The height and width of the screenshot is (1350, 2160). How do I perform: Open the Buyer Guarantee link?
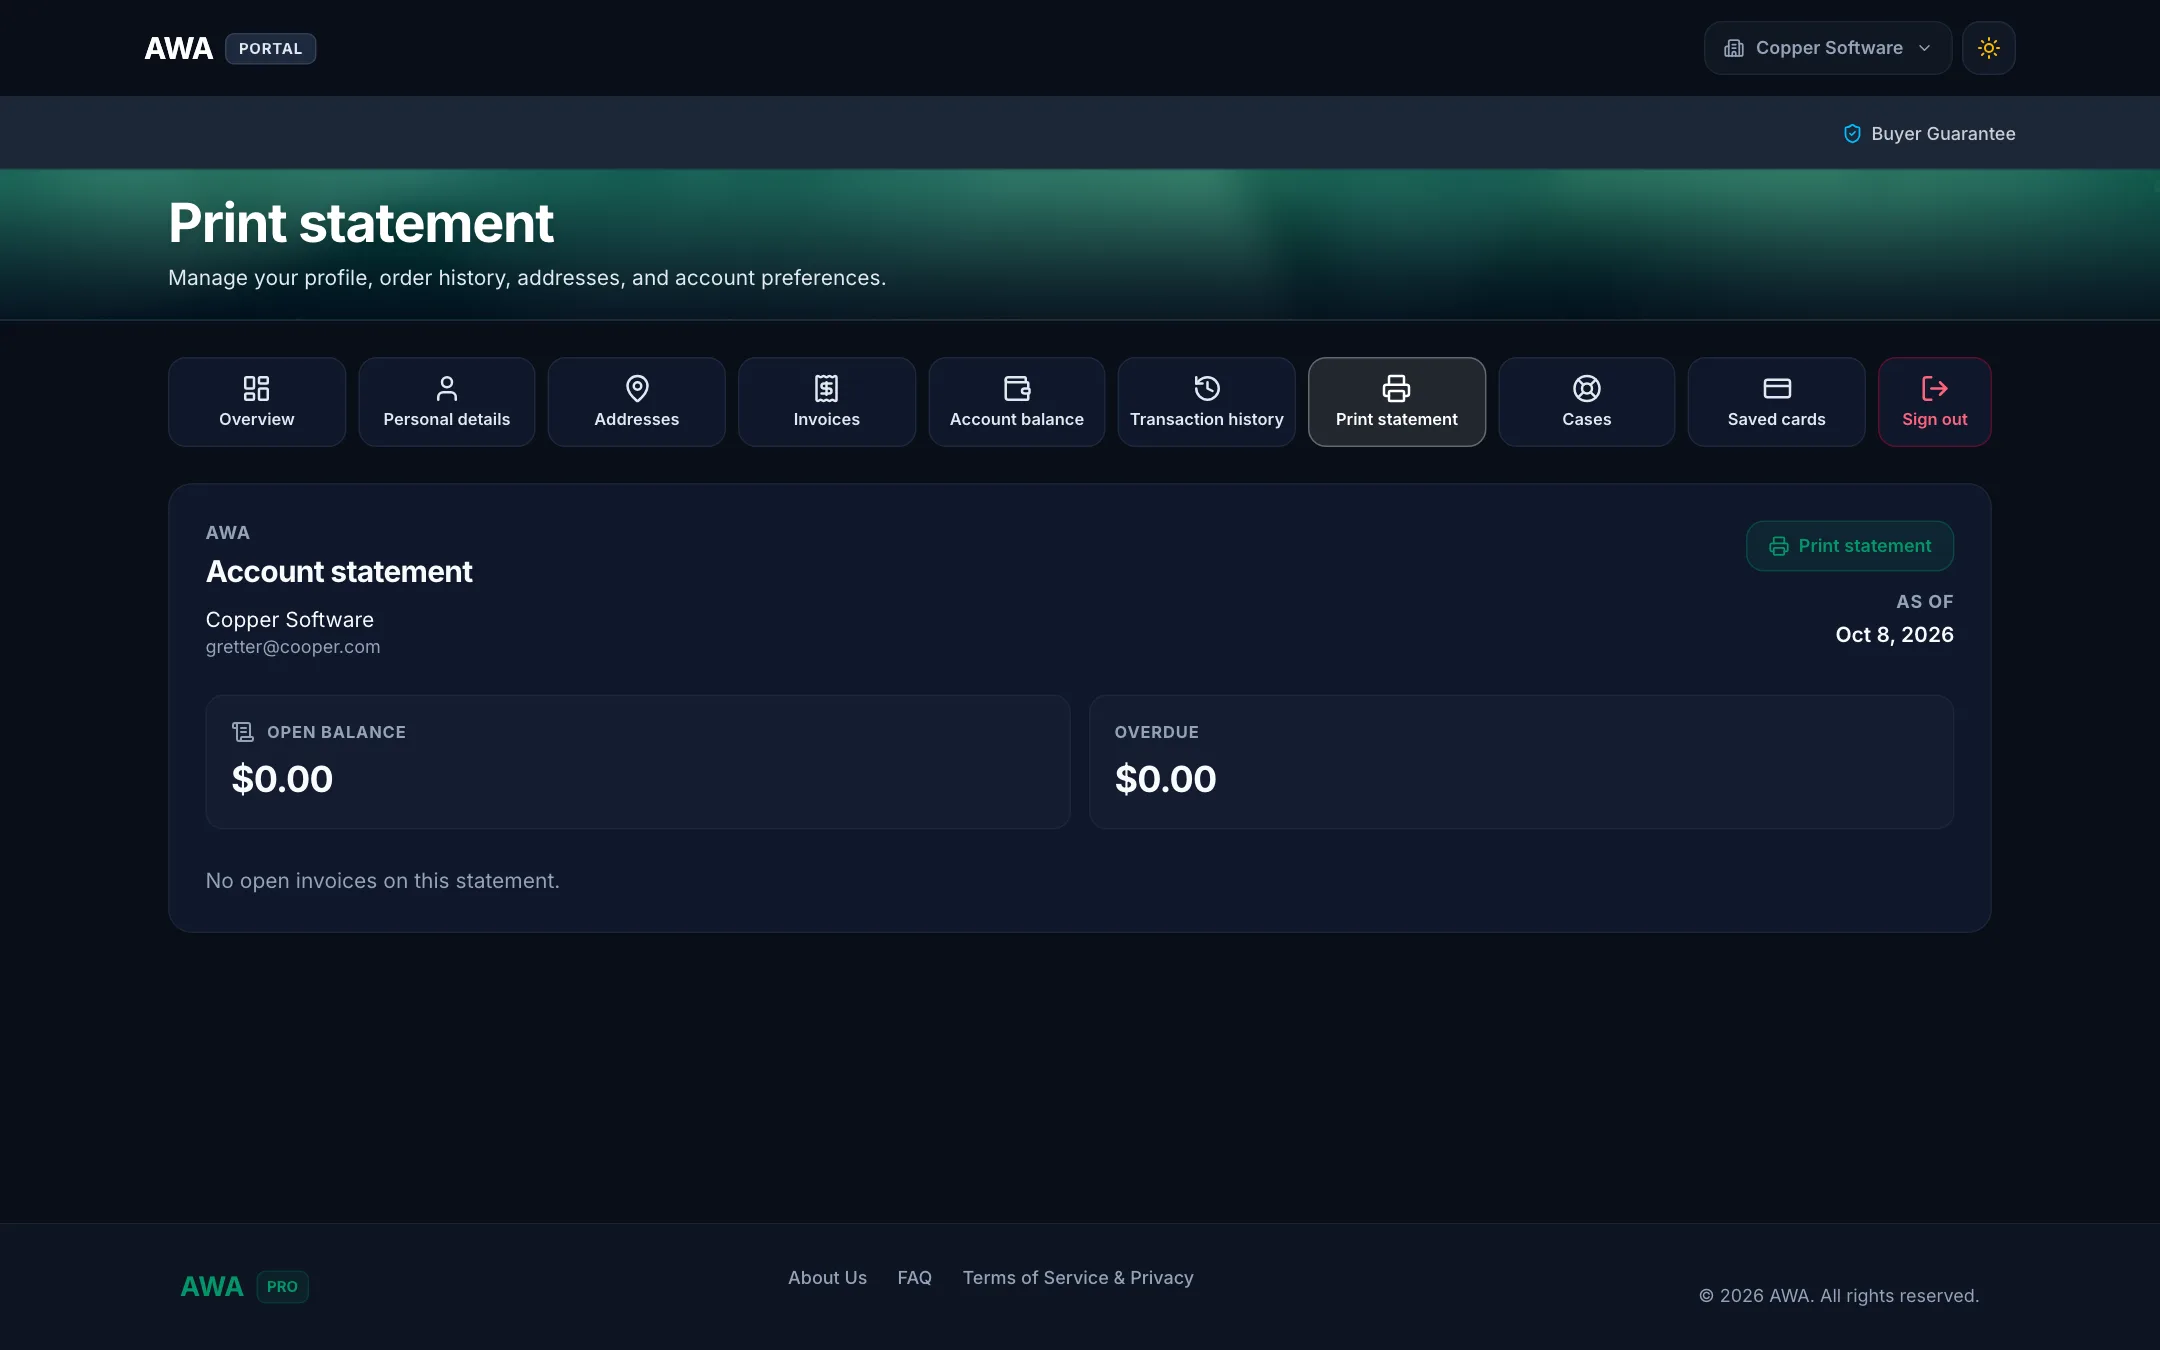1929,134
